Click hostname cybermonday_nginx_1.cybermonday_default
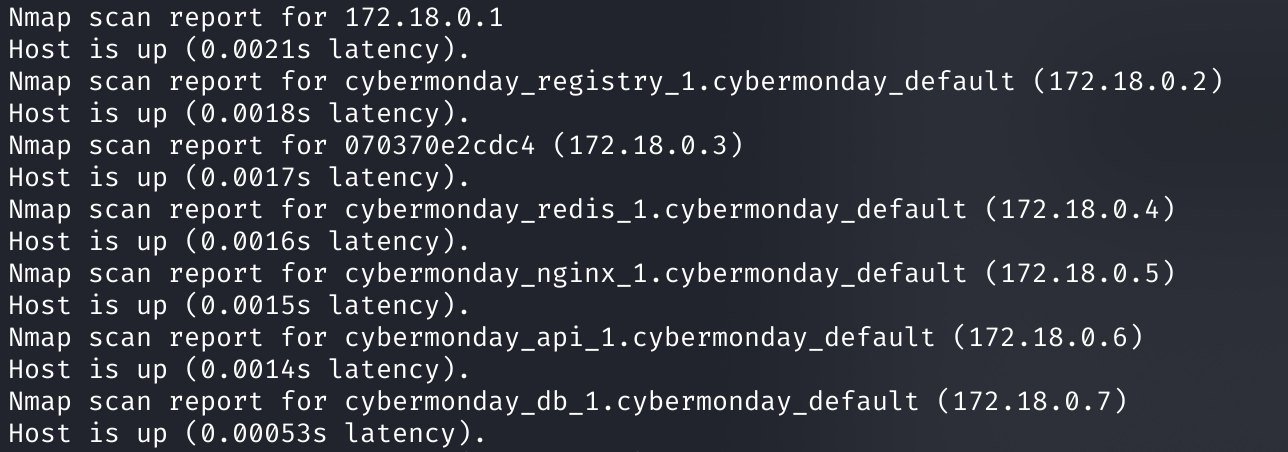This screenshot has height=452, width=1288. tap(656, 274)
